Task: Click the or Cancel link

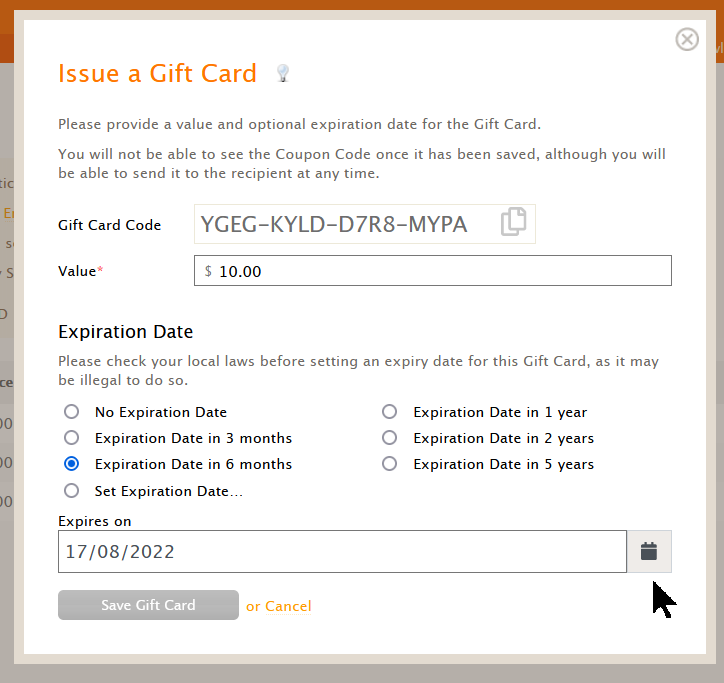Action: 278,606
